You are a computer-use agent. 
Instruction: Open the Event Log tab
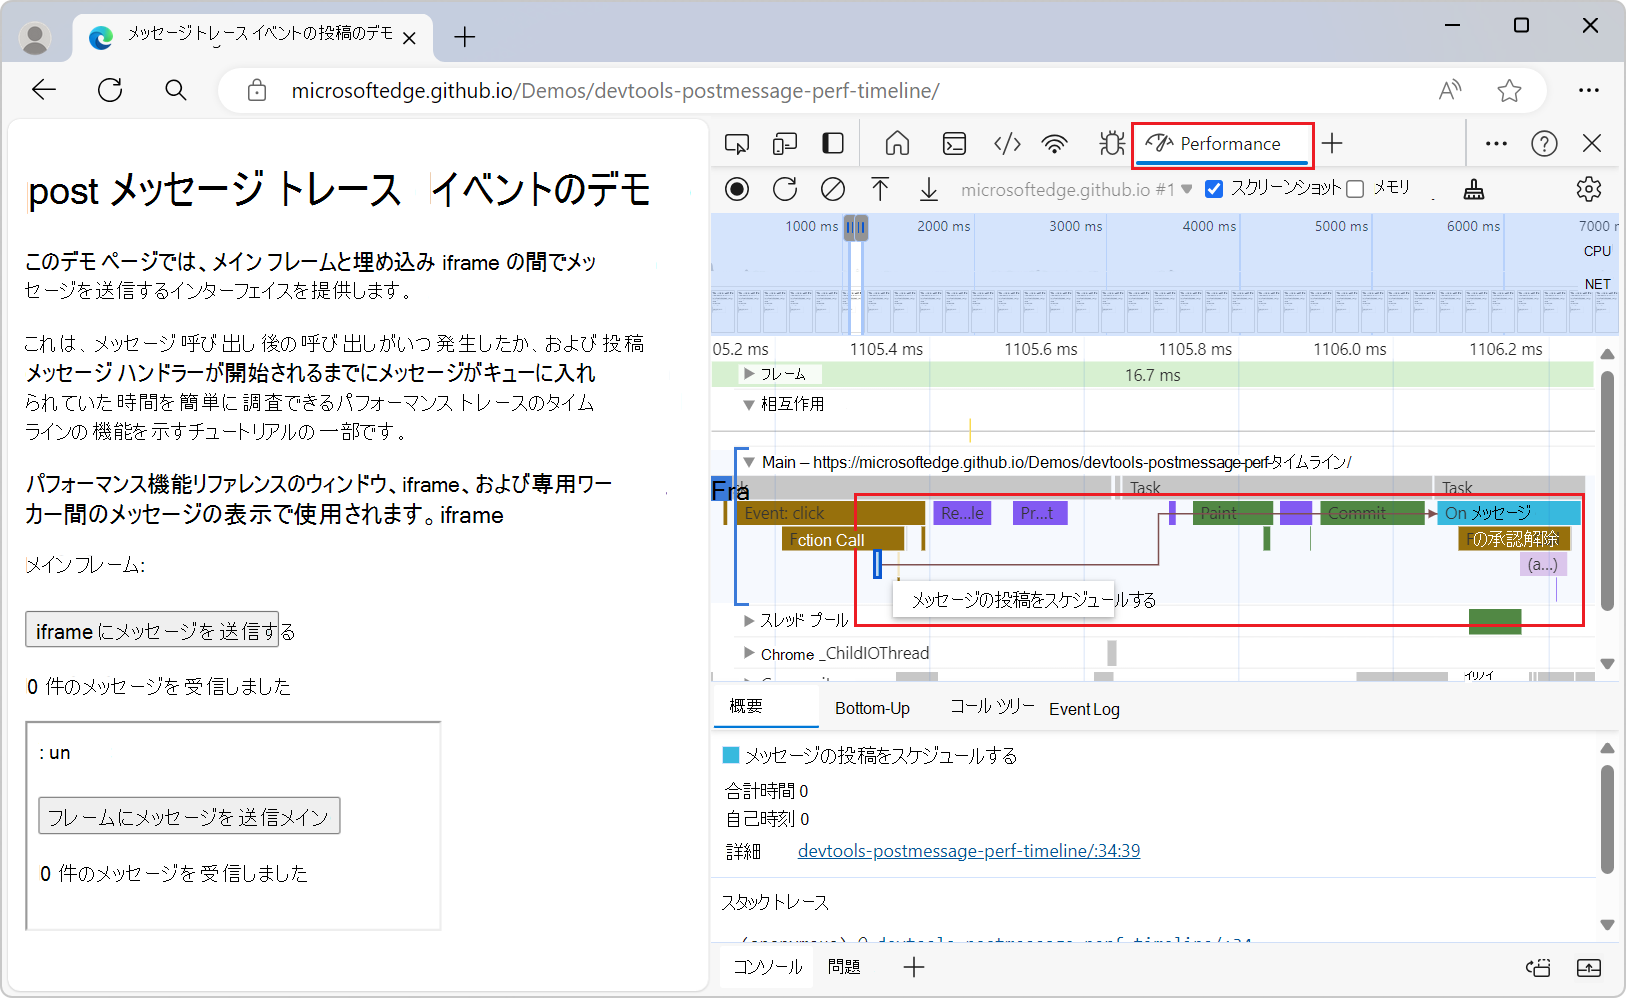[1084, 709]
